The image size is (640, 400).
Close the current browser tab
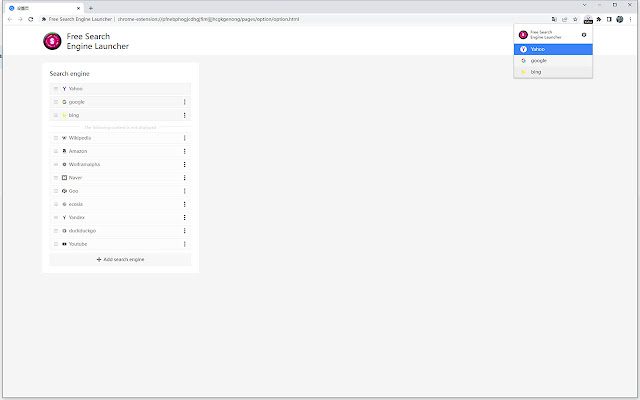click(78, 8)
